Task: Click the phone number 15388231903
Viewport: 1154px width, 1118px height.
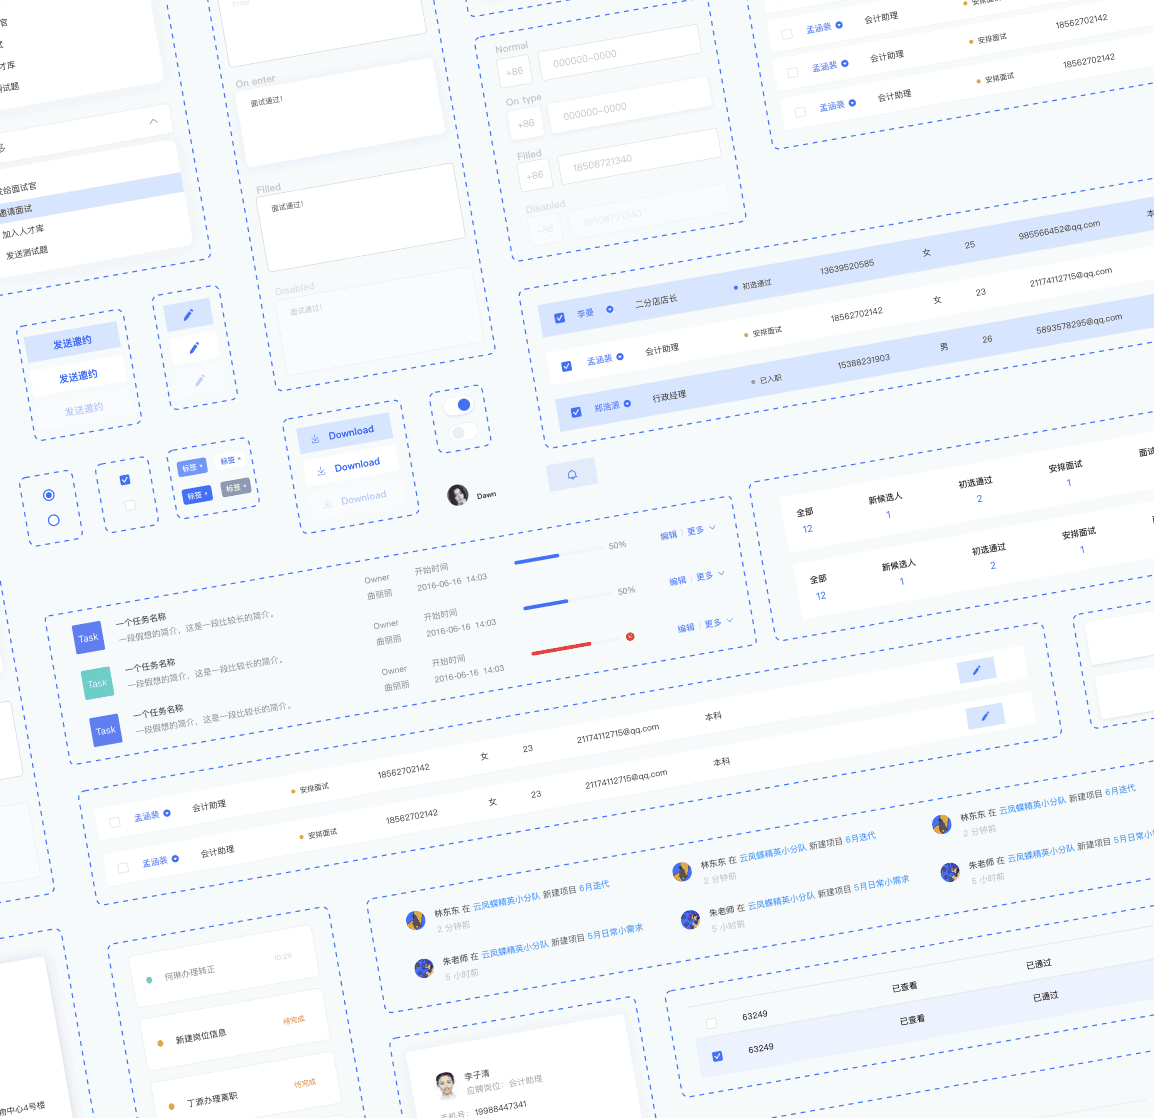Action: pos(863,361)
